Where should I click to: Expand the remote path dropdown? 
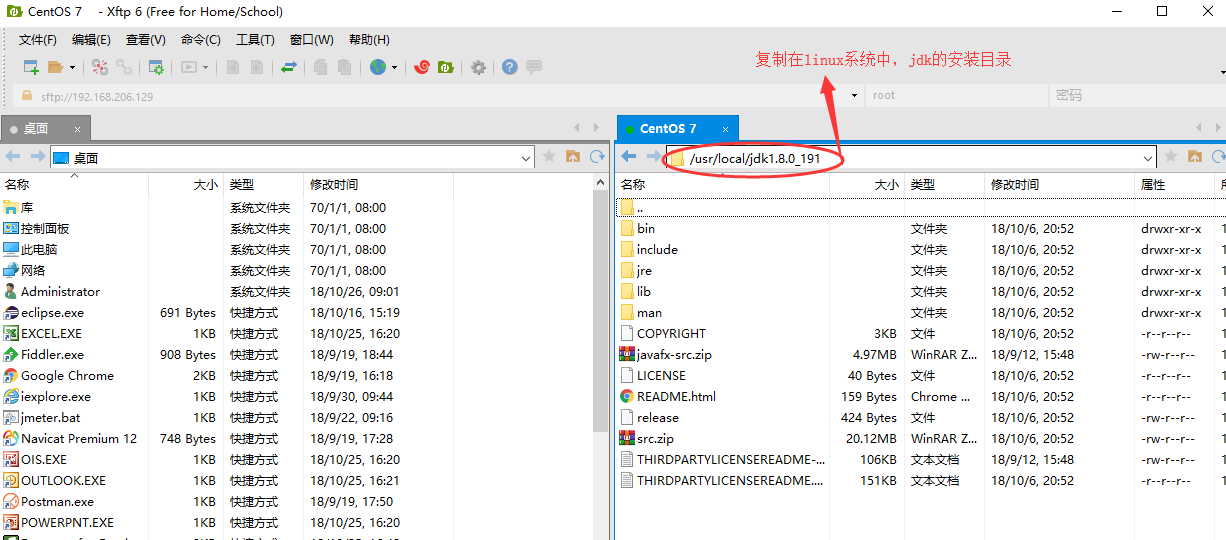(1148, 158)
